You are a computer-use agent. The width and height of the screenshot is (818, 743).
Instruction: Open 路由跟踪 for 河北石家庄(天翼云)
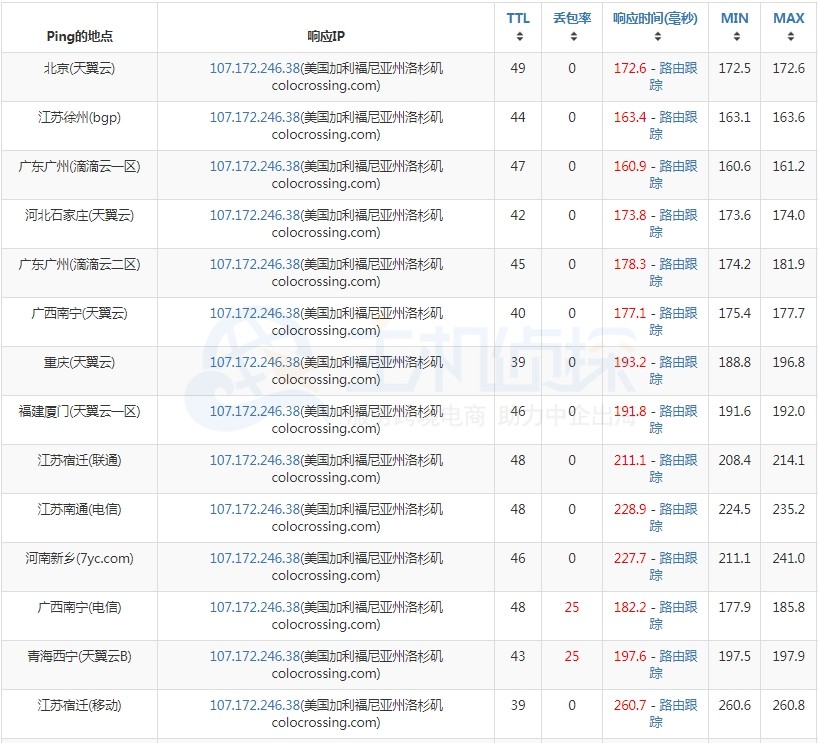pyautogui.click(x=678, y=215)
